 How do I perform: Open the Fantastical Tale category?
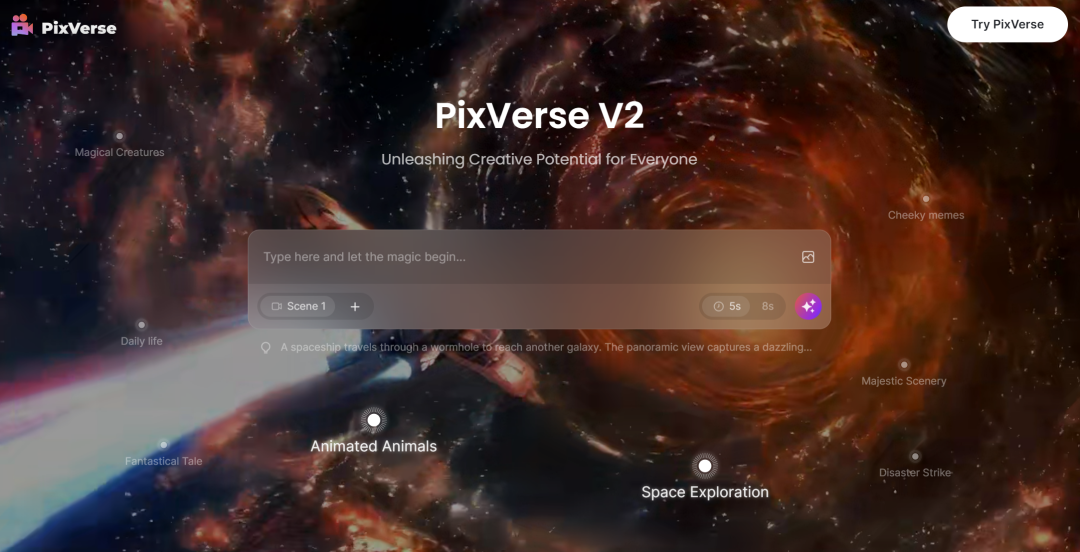click(163, 461)
